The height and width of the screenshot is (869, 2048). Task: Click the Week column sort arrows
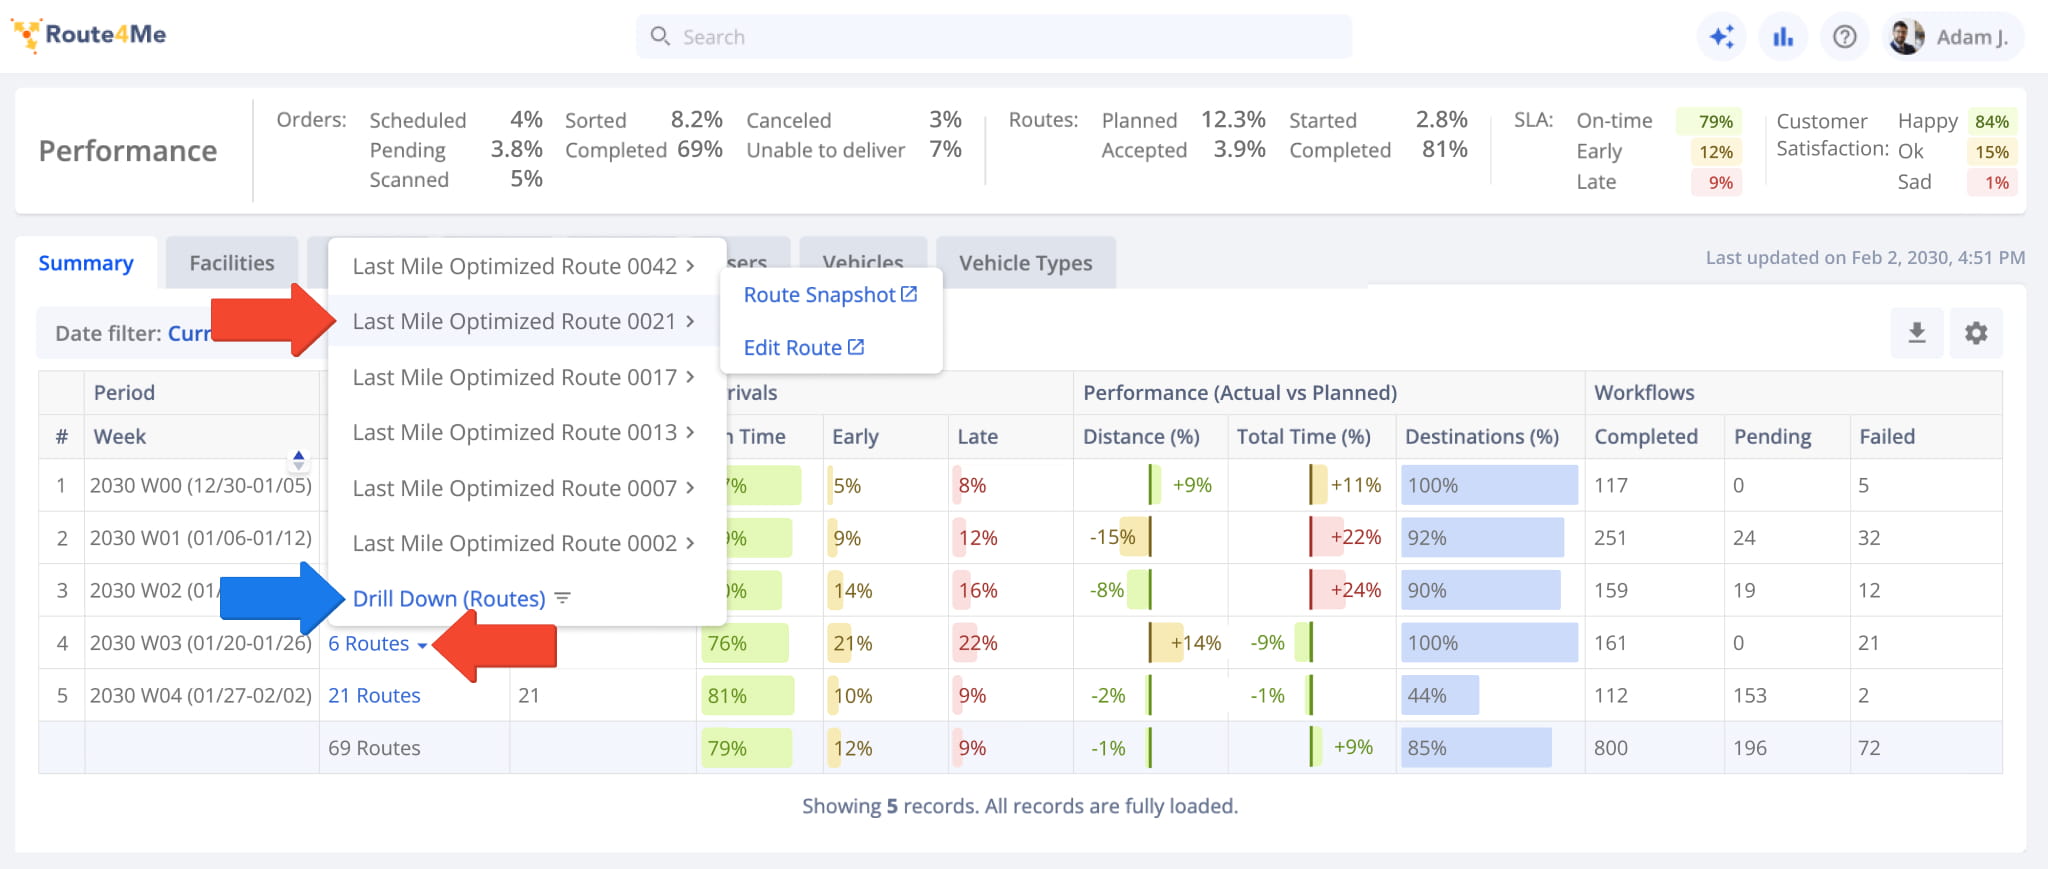tap(299, 460)
